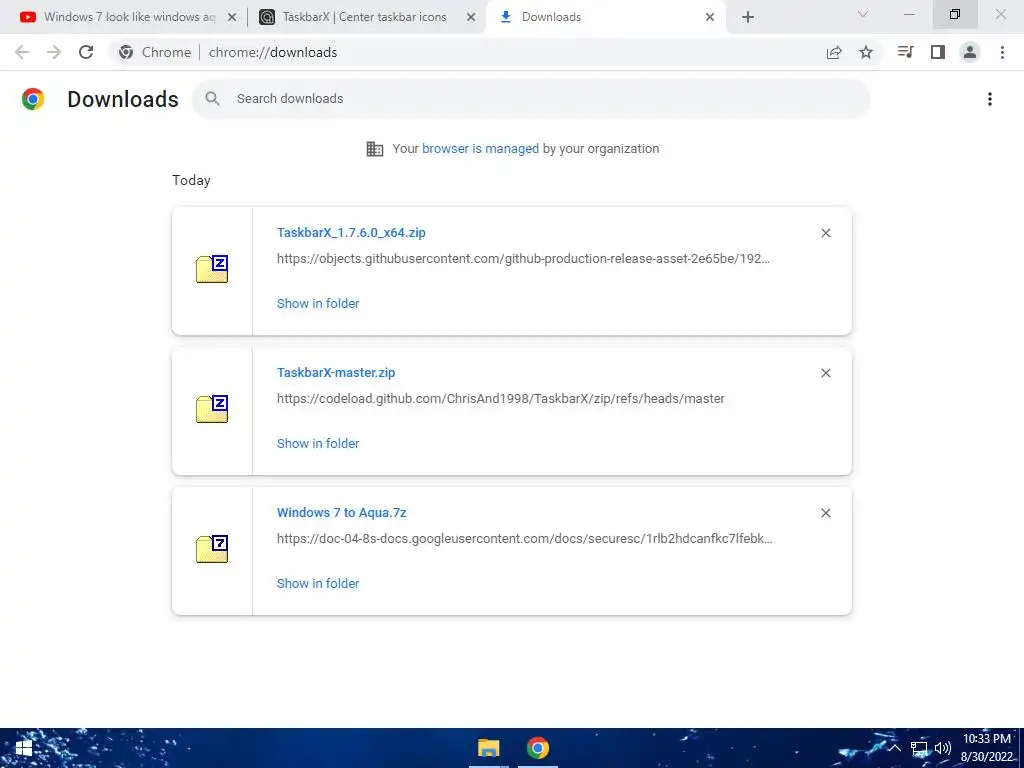Show TaskbarX_1.7.6.0_x64.zip in folder

click(318, 303)
